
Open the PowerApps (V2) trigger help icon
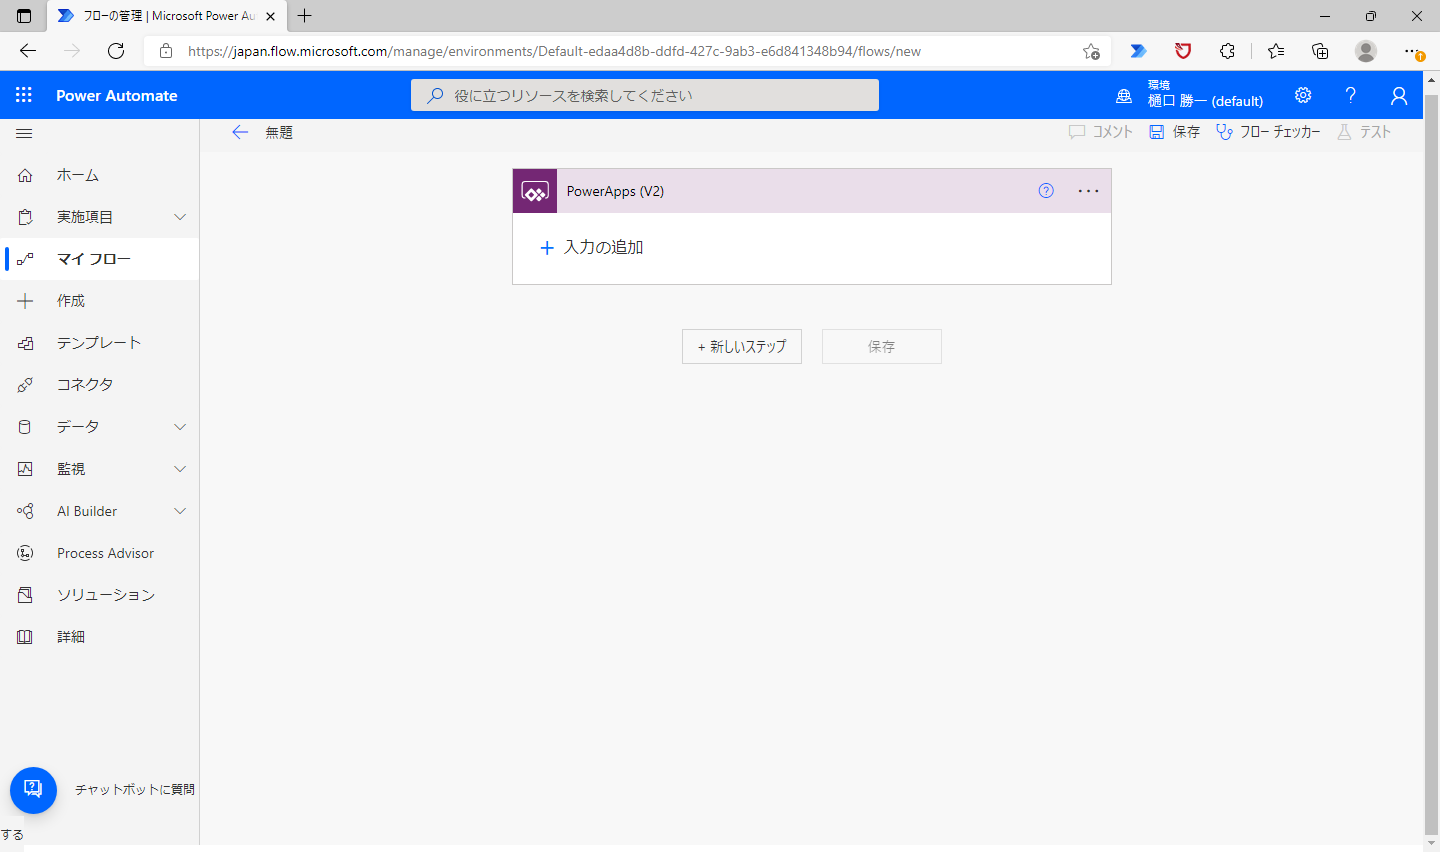point(1046,191)
